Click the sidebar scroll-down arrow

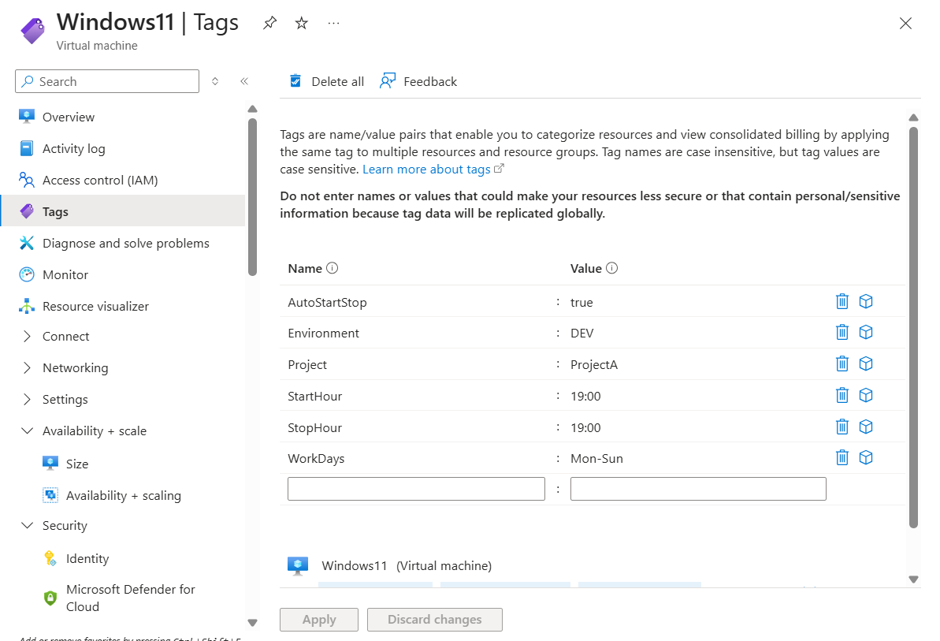tap(252, 622)
